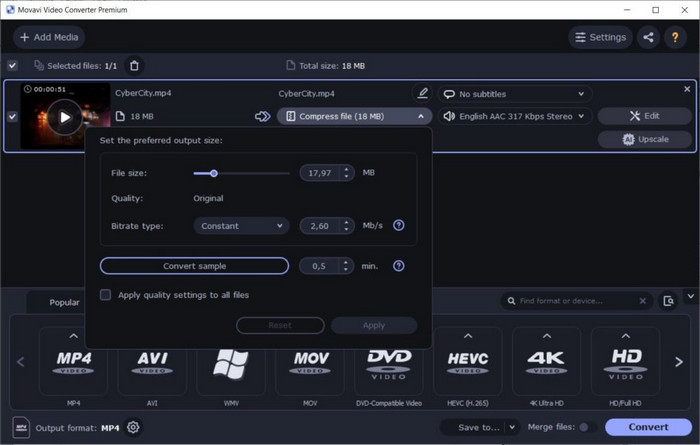Click the Edit button

click(x=645, y=116)
